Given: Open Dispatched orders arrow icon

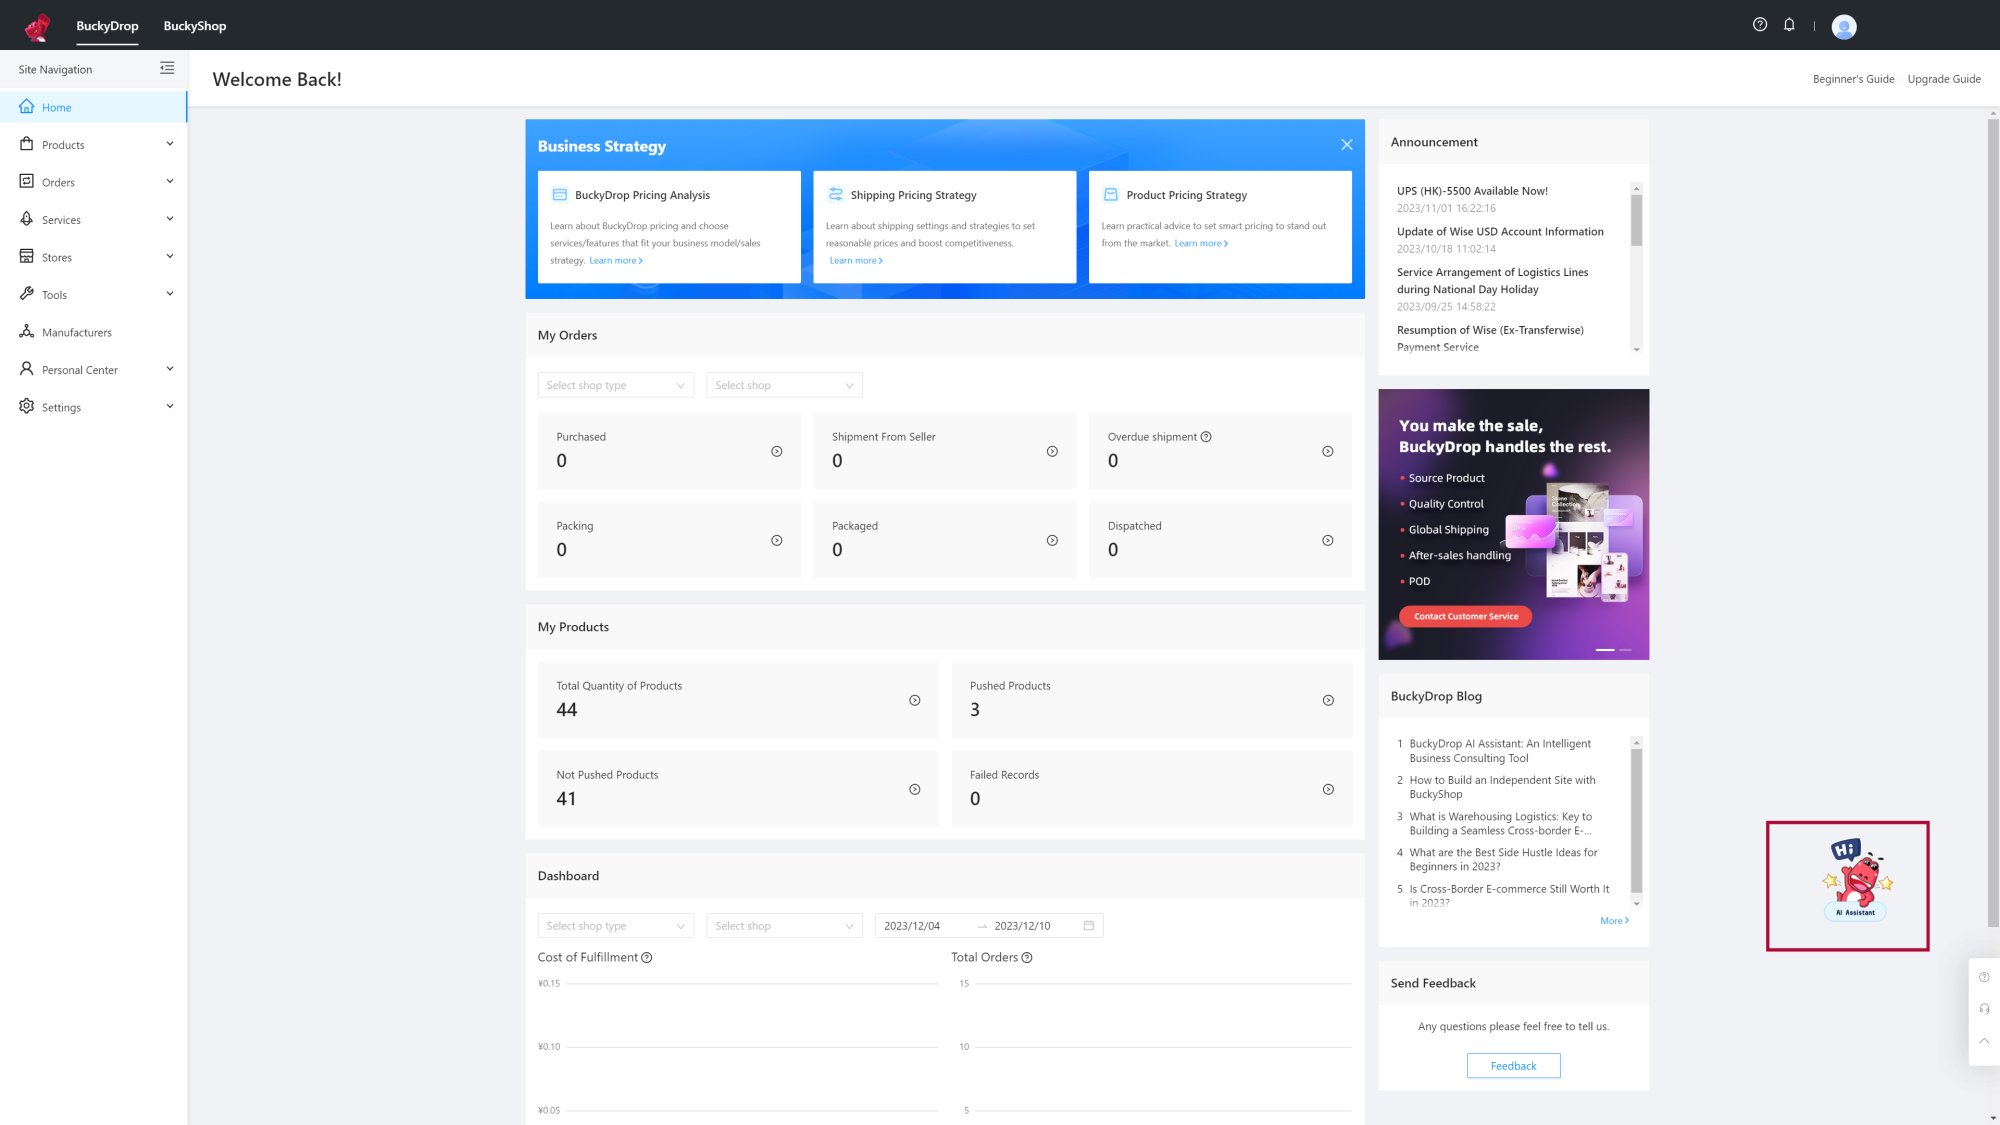Looking at the screenshot, I should [x=1328, y=541].
